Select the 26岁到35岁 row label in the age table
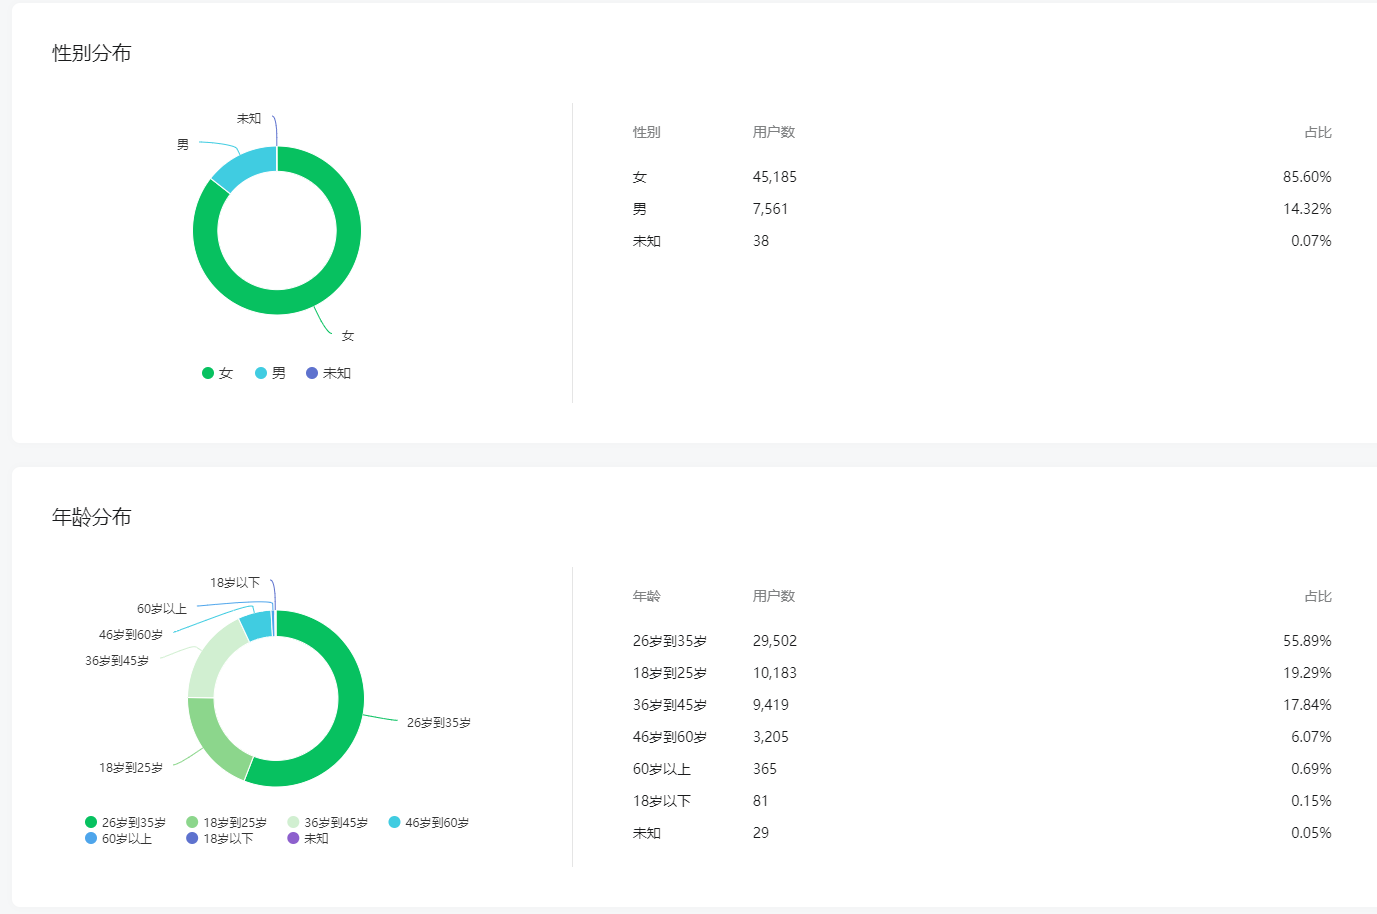This screenshot has height=914, width=1377. coord(669,641)
